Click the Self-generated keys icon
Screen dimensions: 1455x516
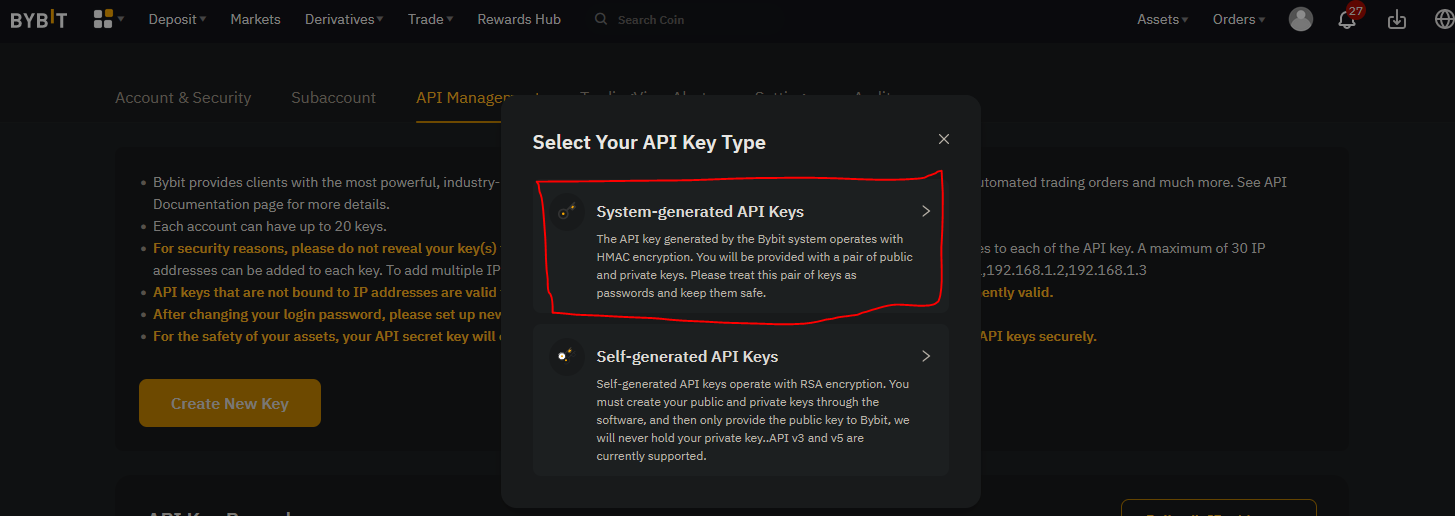pyautogui.click(x=566, y=357)
